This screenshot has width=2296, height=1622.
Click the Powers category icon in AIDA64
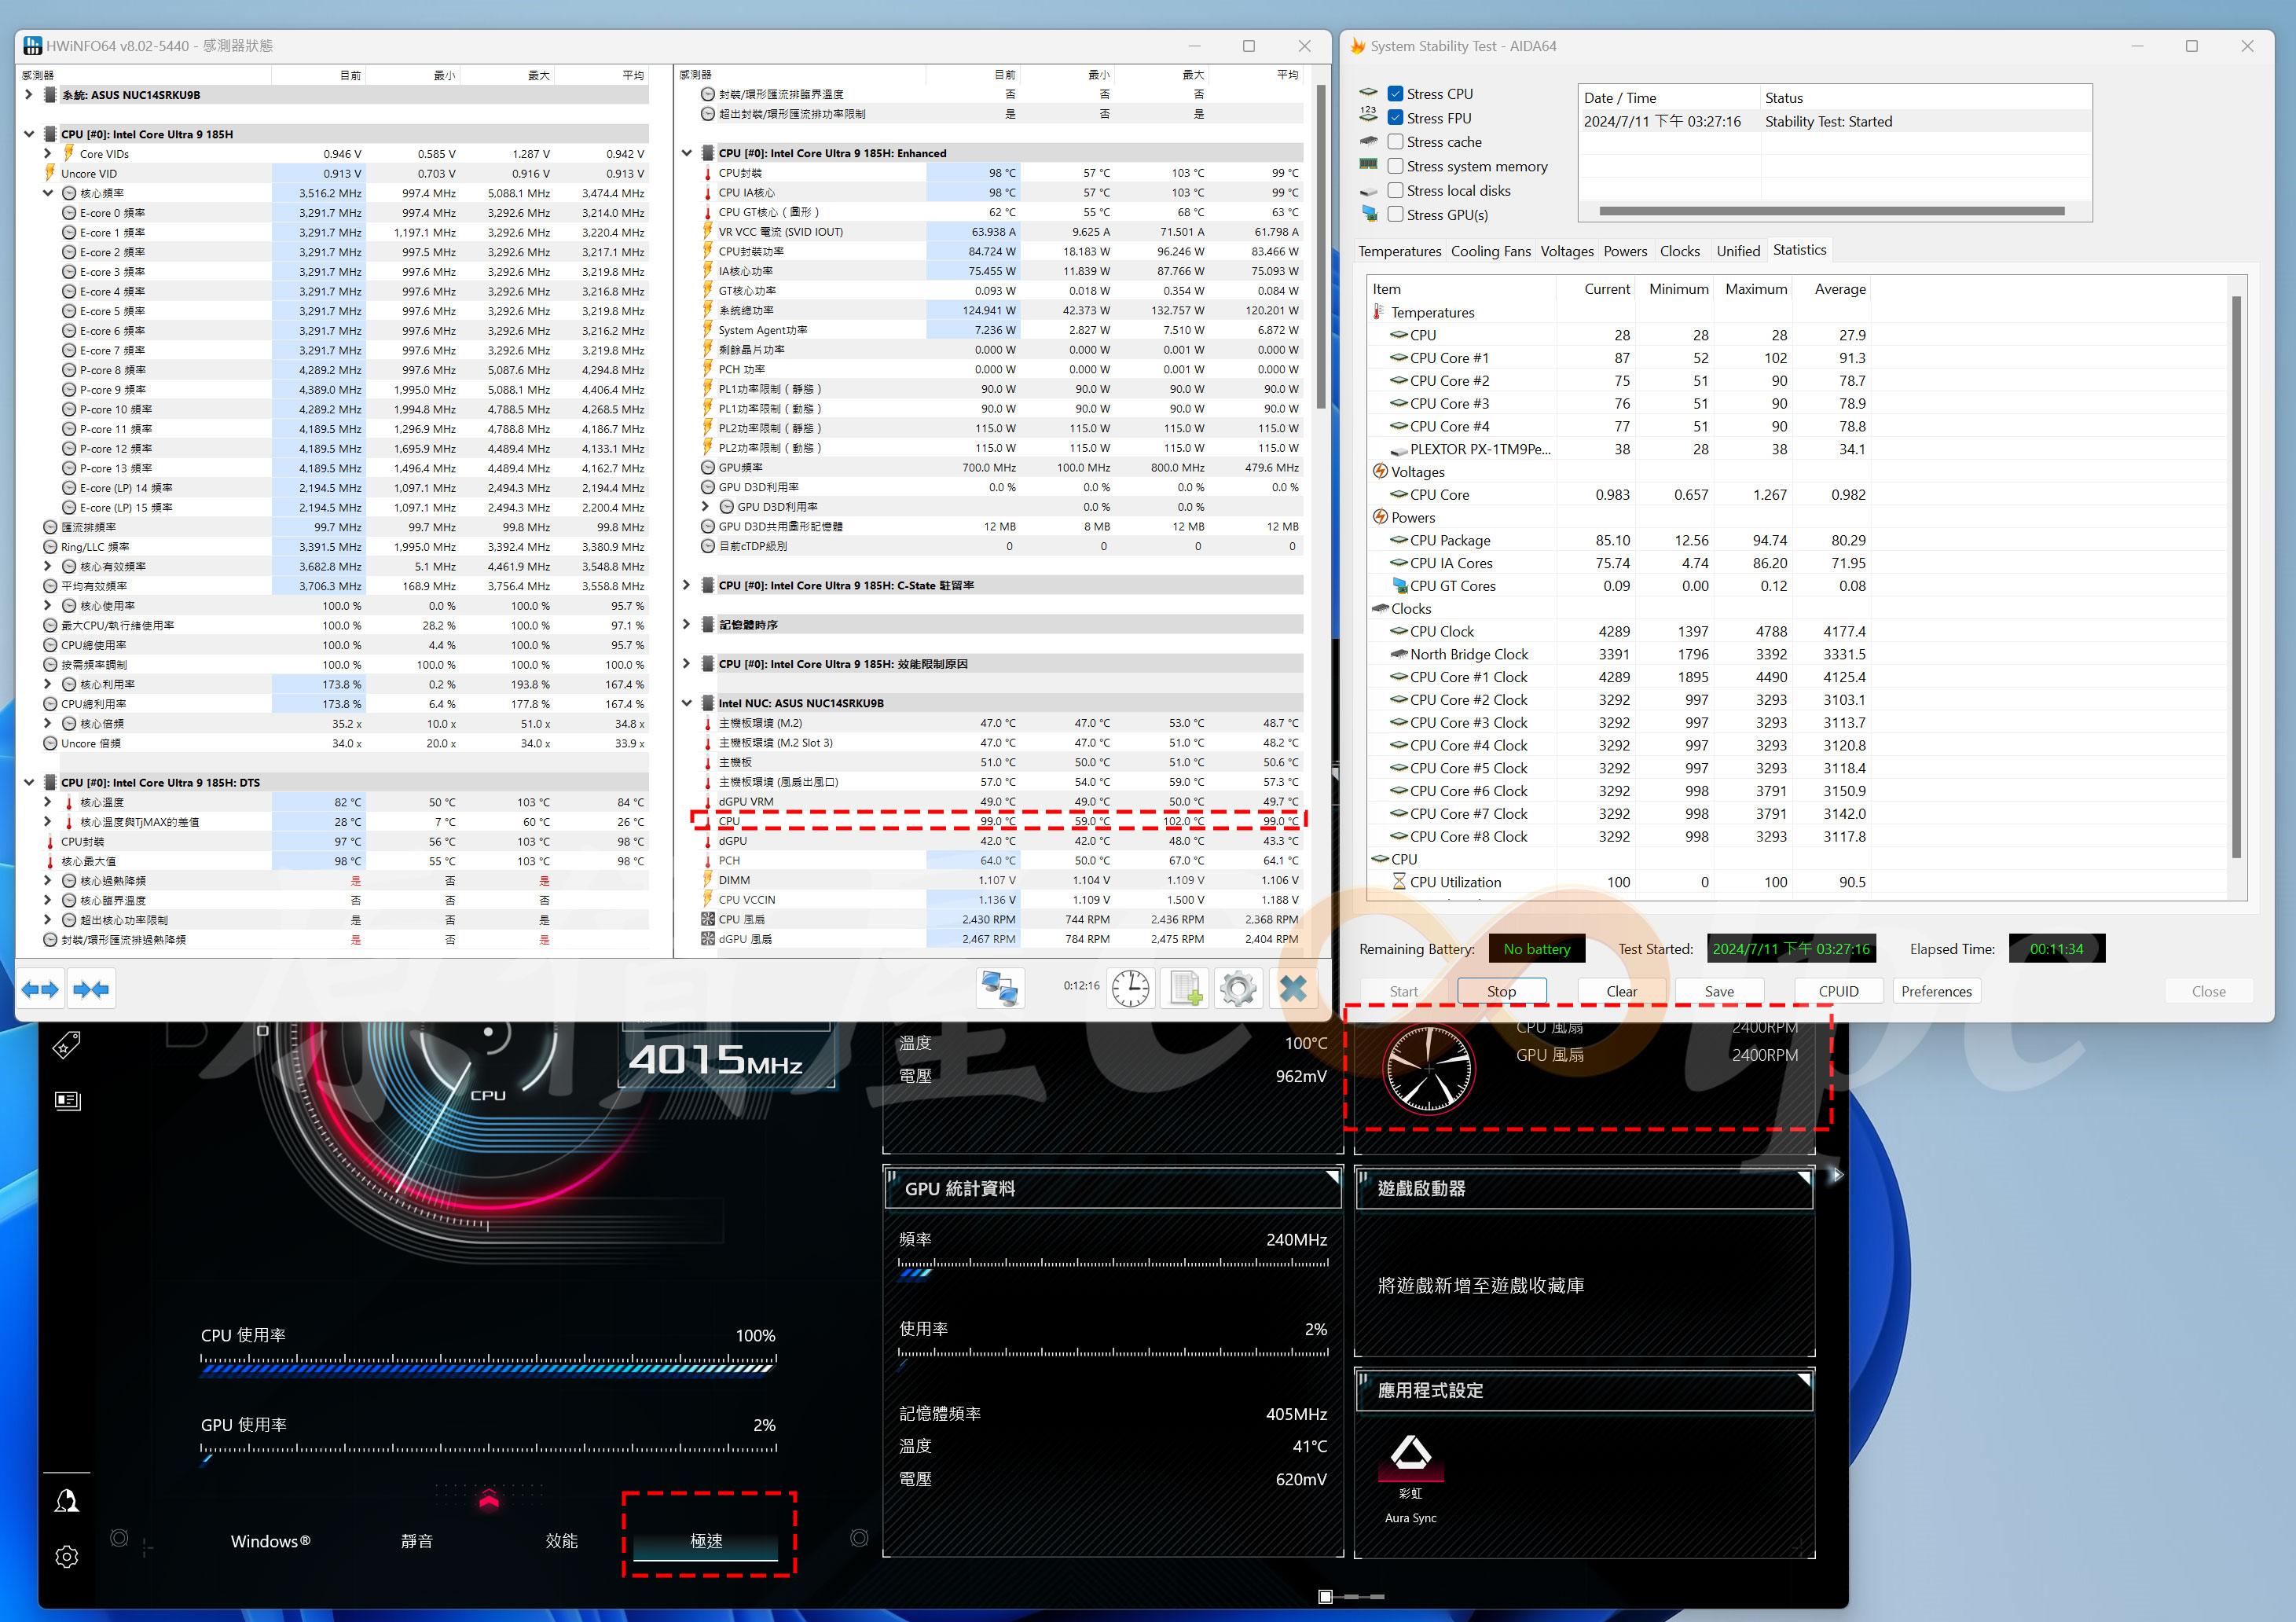tap(1380, 517)
